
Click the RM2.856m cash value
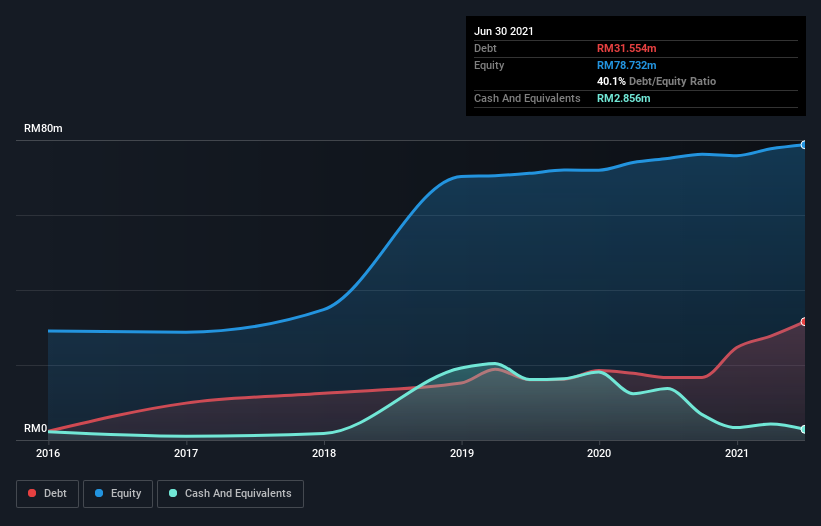pyautogui.click(x=623, y=98)
